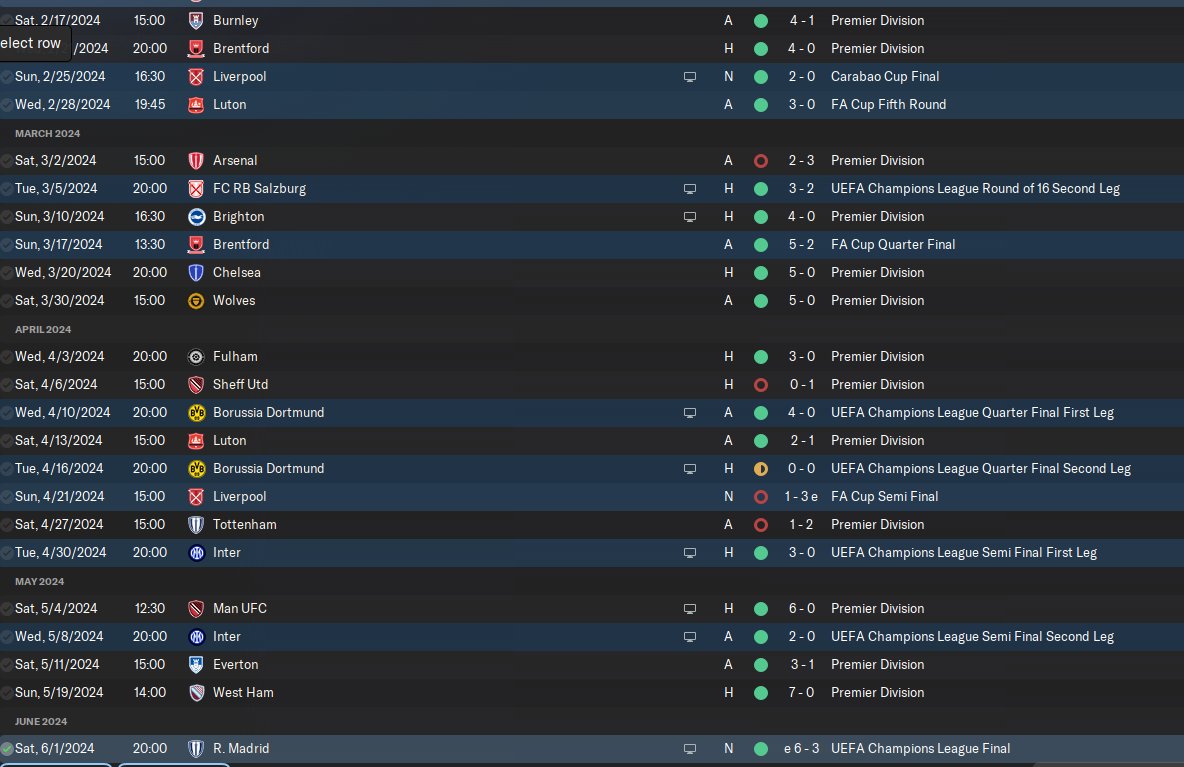Viewport: 1184px width, 767px height.
Task: Select the Man UFC fixture on 5/4/2024
Action: tap(592, 608)
